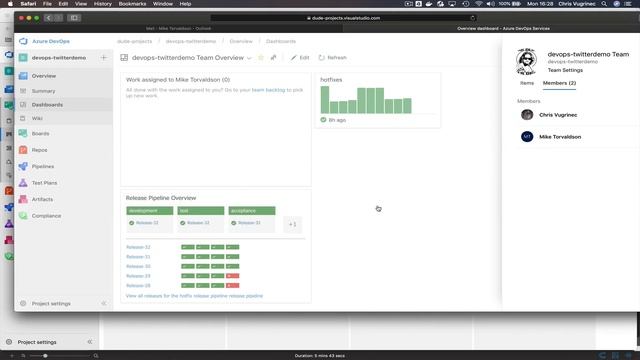Open the Repos hub icon
Image resolution: width=640 pixels, height=360 pixels.
pyautogui.click(x=23, y=150)
